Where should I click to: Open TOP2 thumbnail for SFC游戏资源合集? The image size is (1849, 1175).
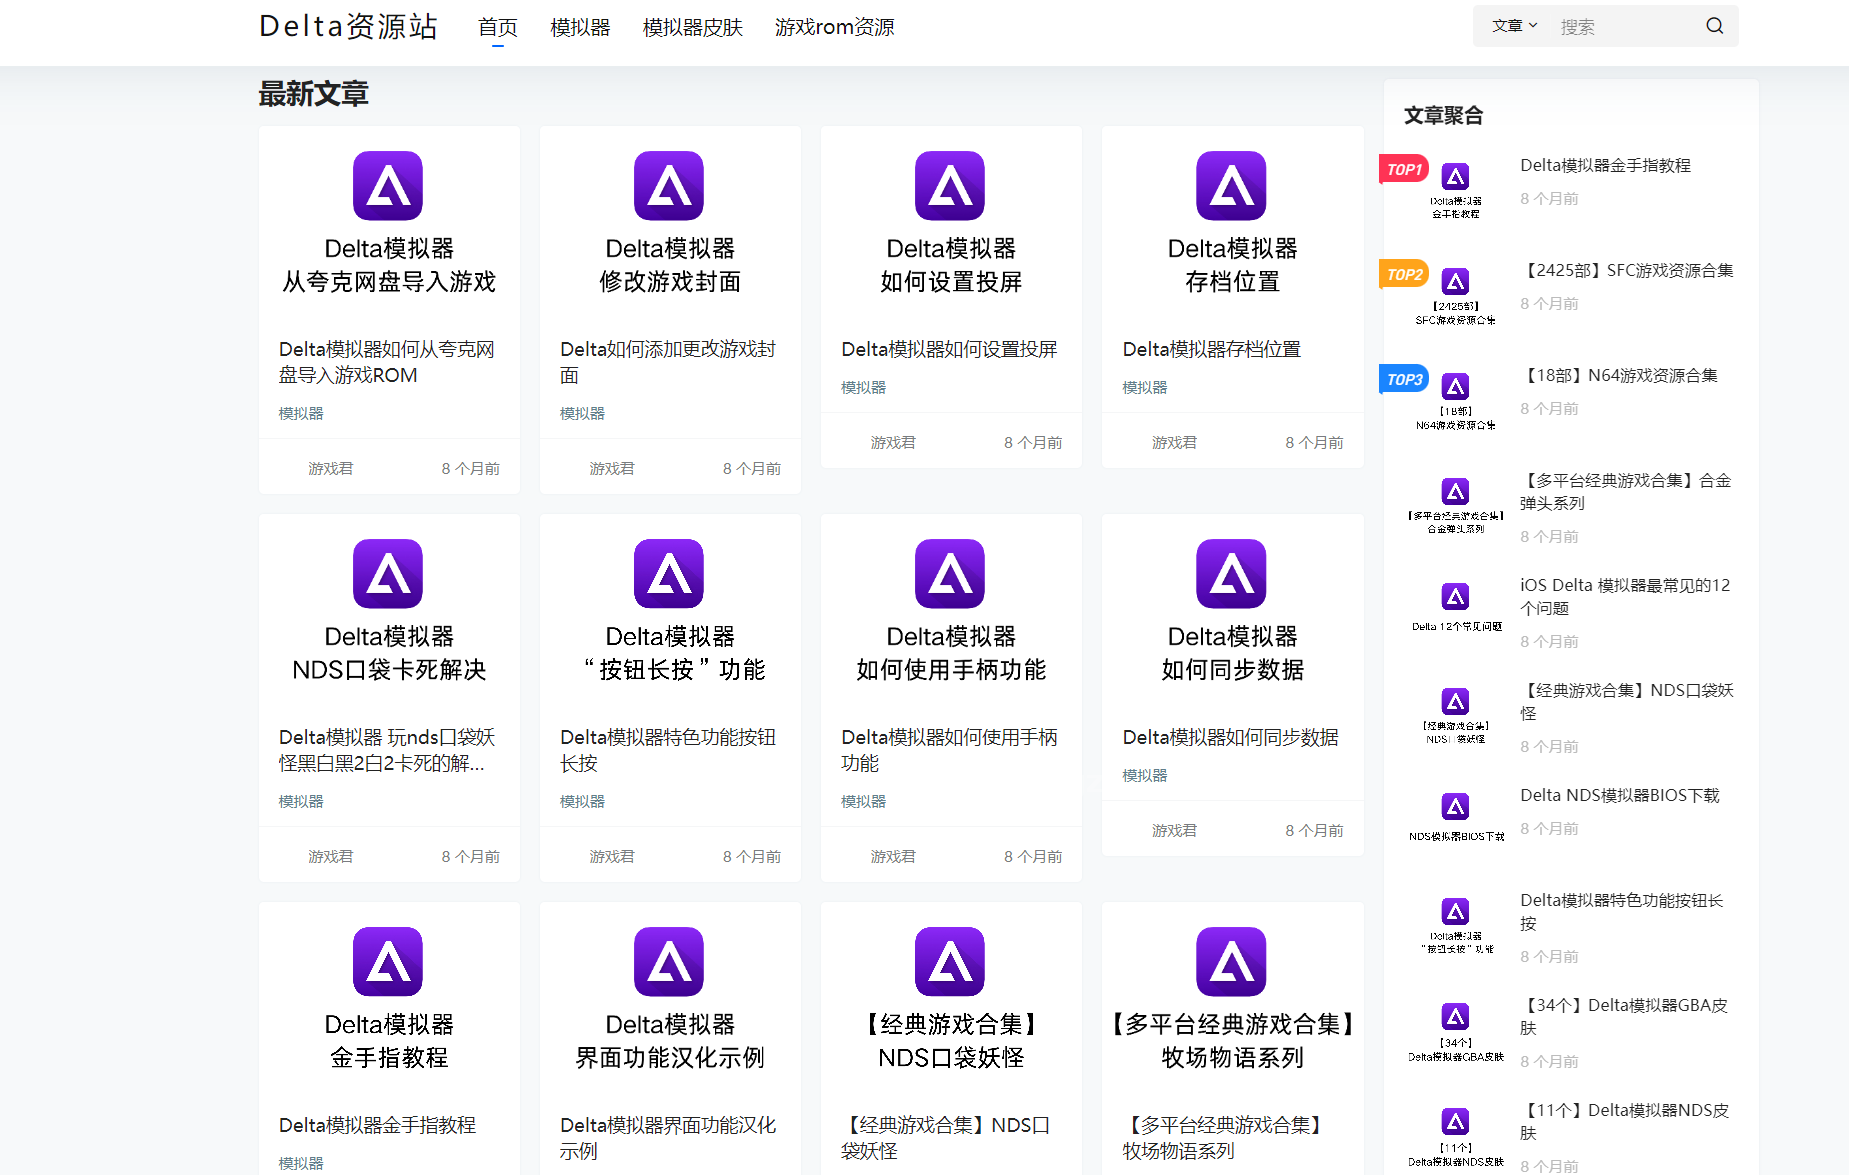click(1455, 293)
